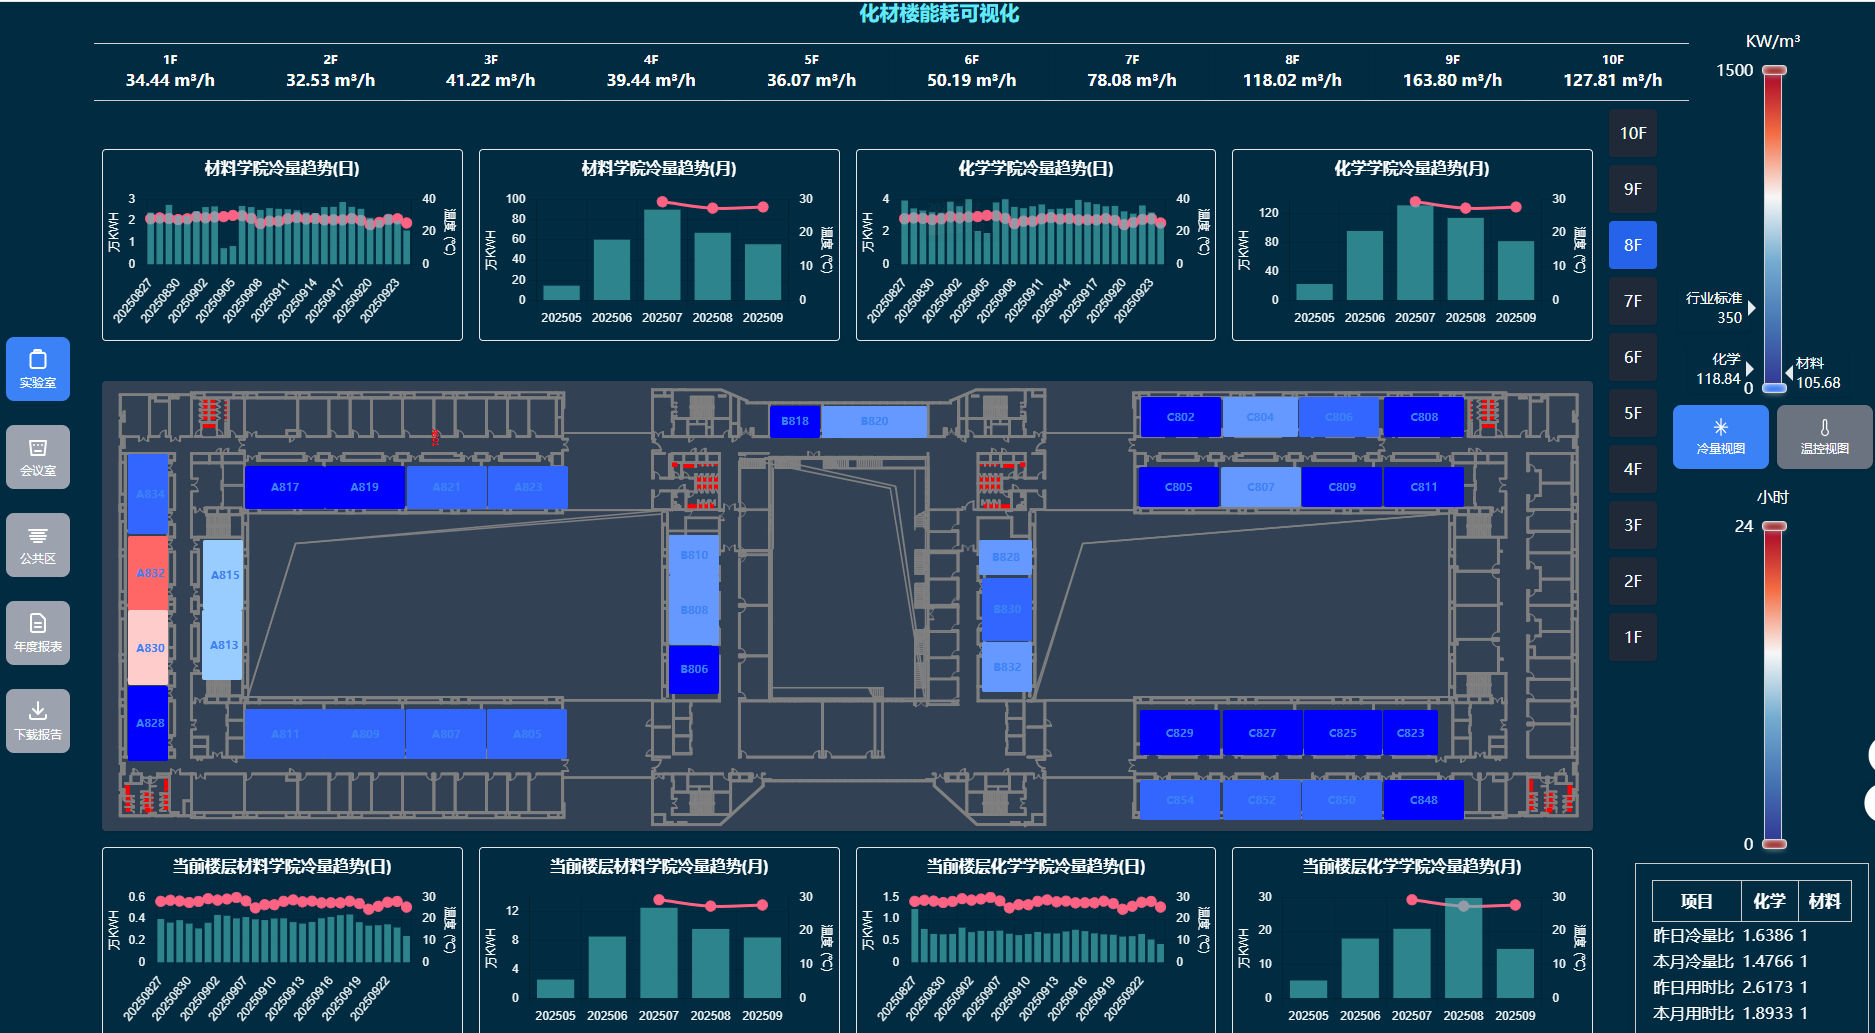Select room B806 on the floor plan
This screenshot has width=1875, height=1033.
tap(694, 669)
